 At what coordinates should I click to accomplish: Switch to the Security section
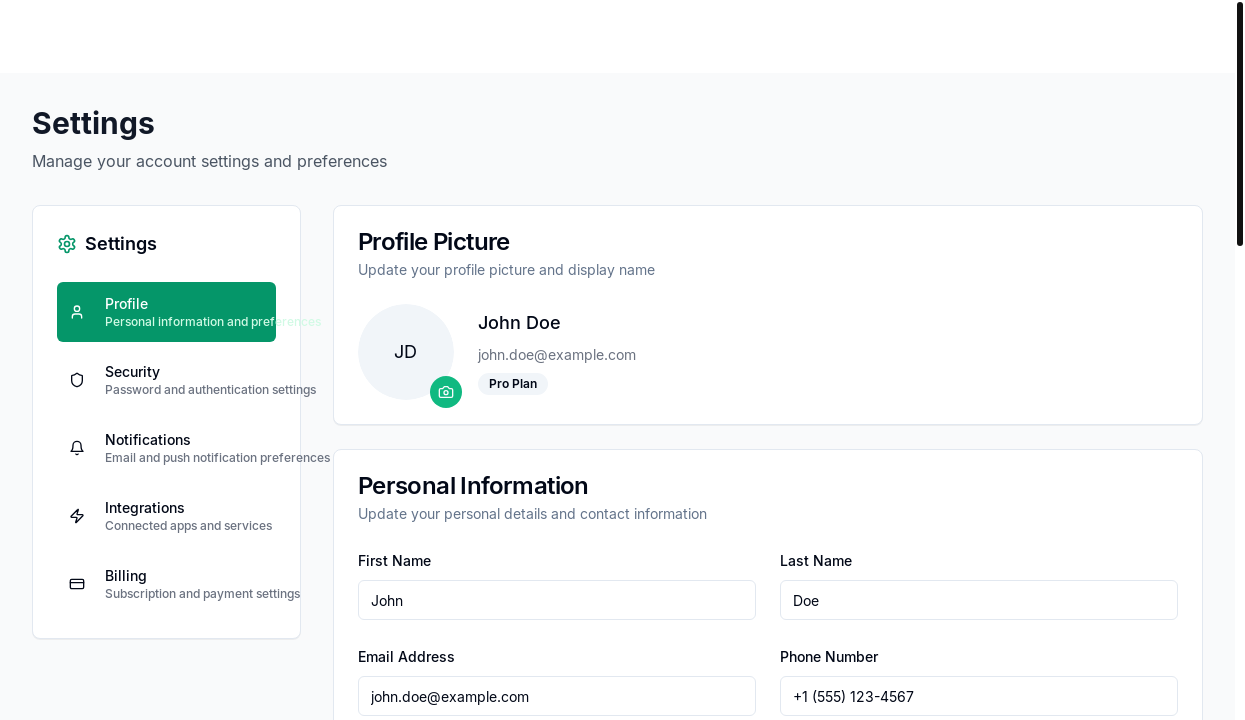(166, 380)
